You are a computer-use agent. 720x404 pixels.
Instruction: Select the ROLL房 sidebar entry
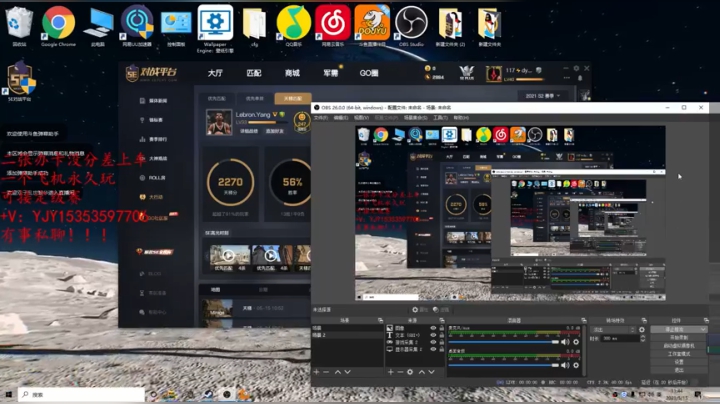click(153, 178)
